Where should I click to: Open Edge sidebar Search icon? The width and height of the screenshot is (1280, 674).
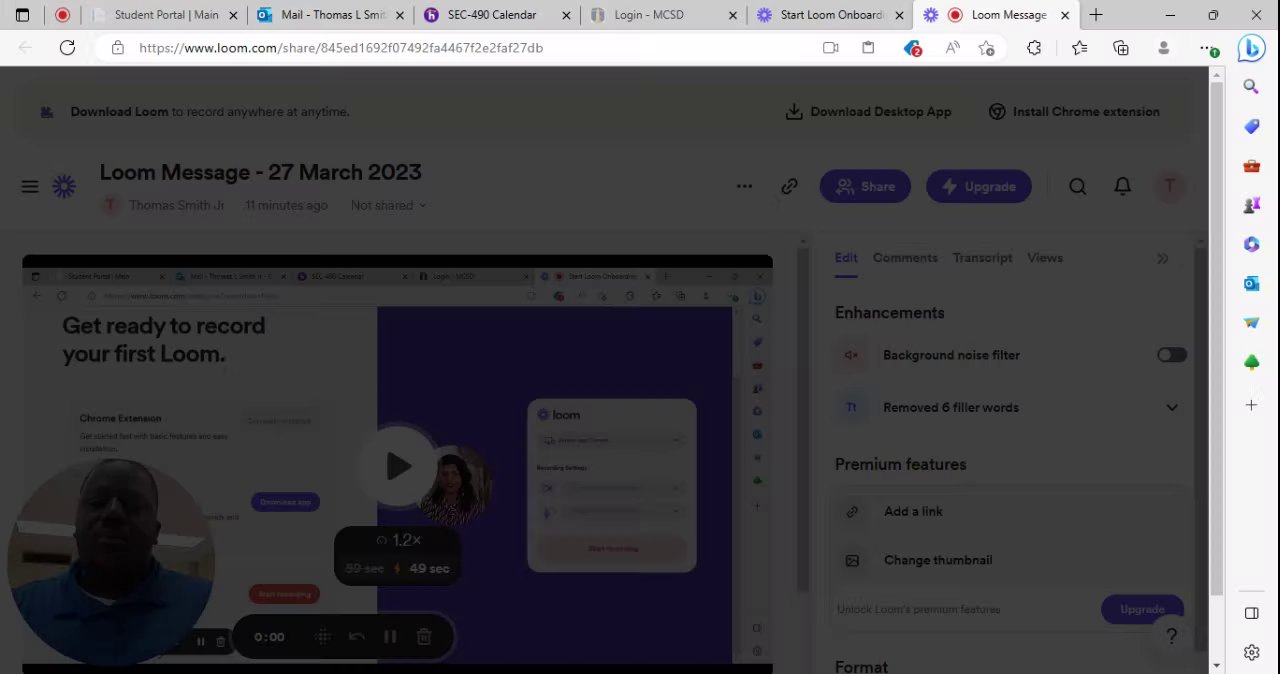(1251, 87)
